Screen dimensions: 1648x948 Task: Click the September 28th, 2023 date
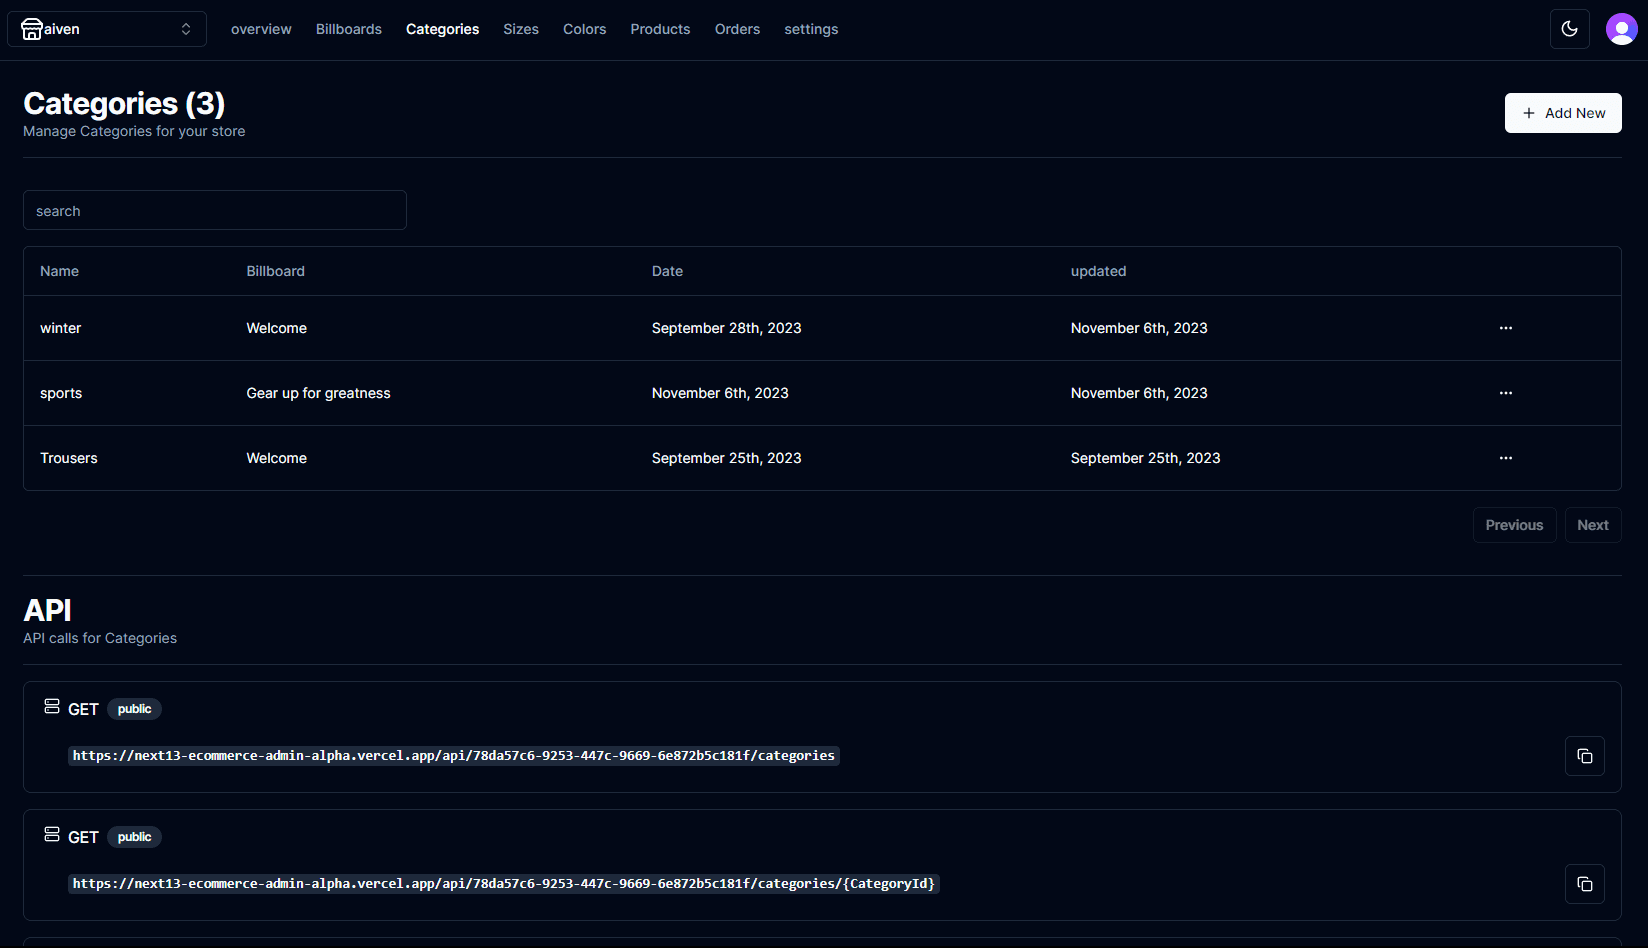(727, 328)
